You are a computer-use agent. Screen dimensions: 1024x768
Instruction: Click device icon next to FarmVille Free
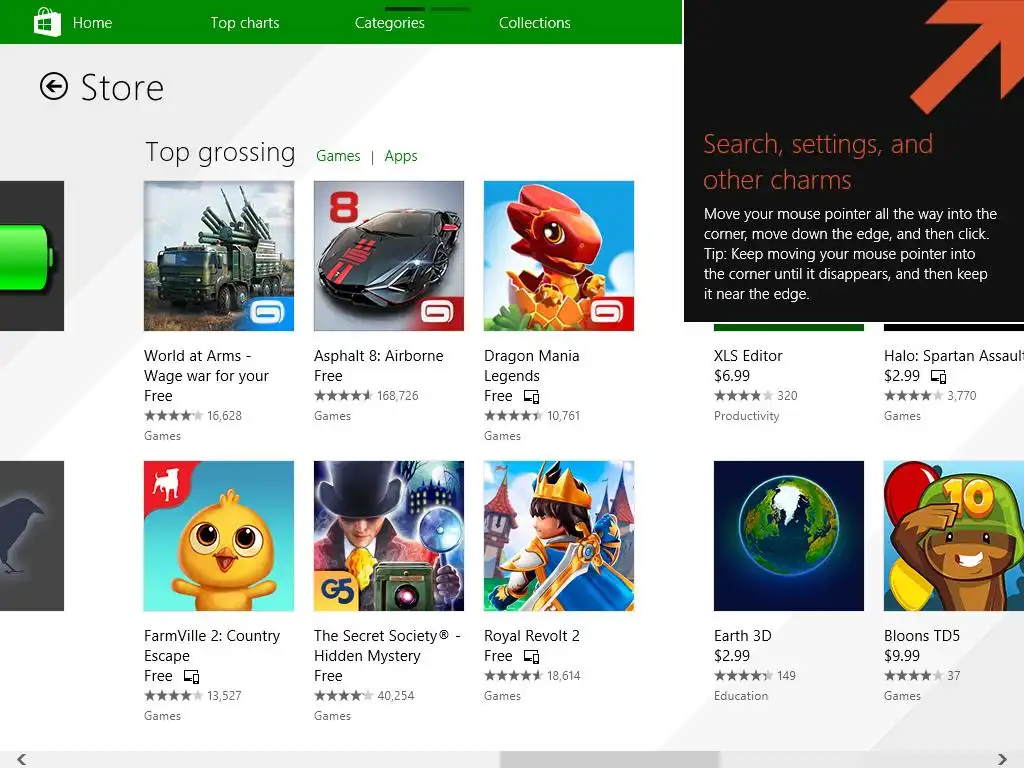click(191, 677)
